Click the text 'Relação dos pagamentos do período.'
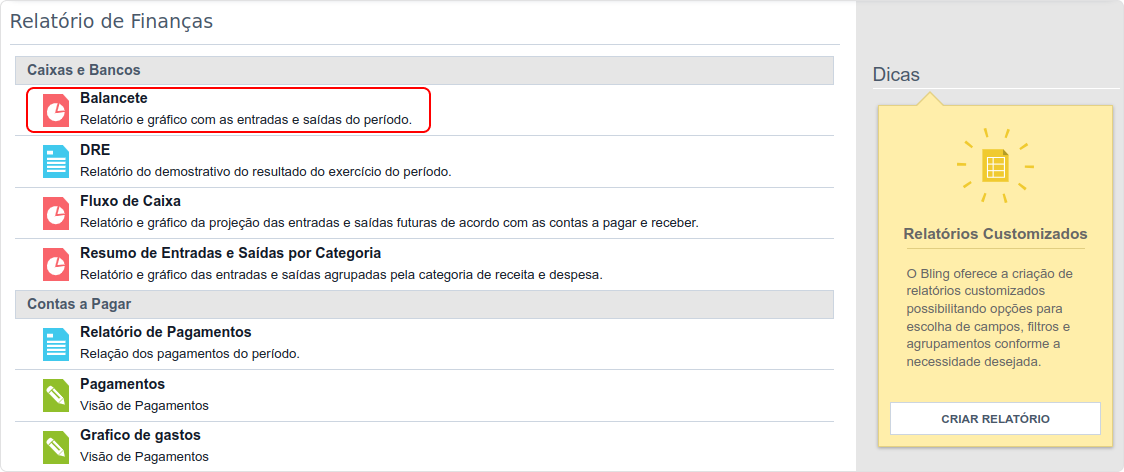1124x472 pixels. 190,354
